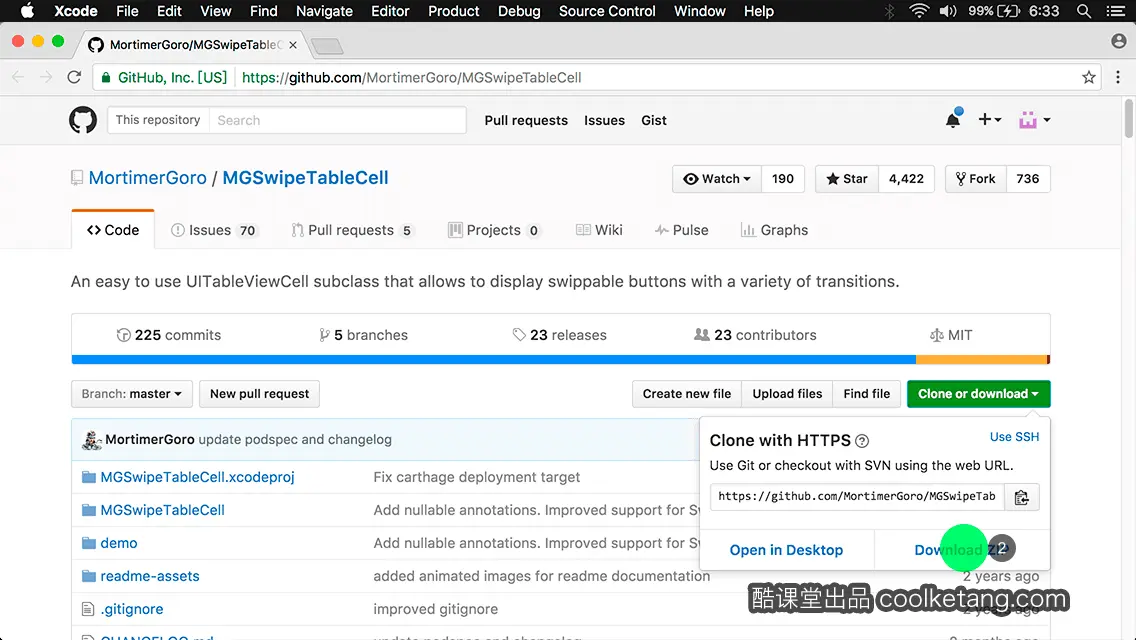View the 190 watchers count
The height and width of the screenshot is (640, 1136).
coord(782,179)
